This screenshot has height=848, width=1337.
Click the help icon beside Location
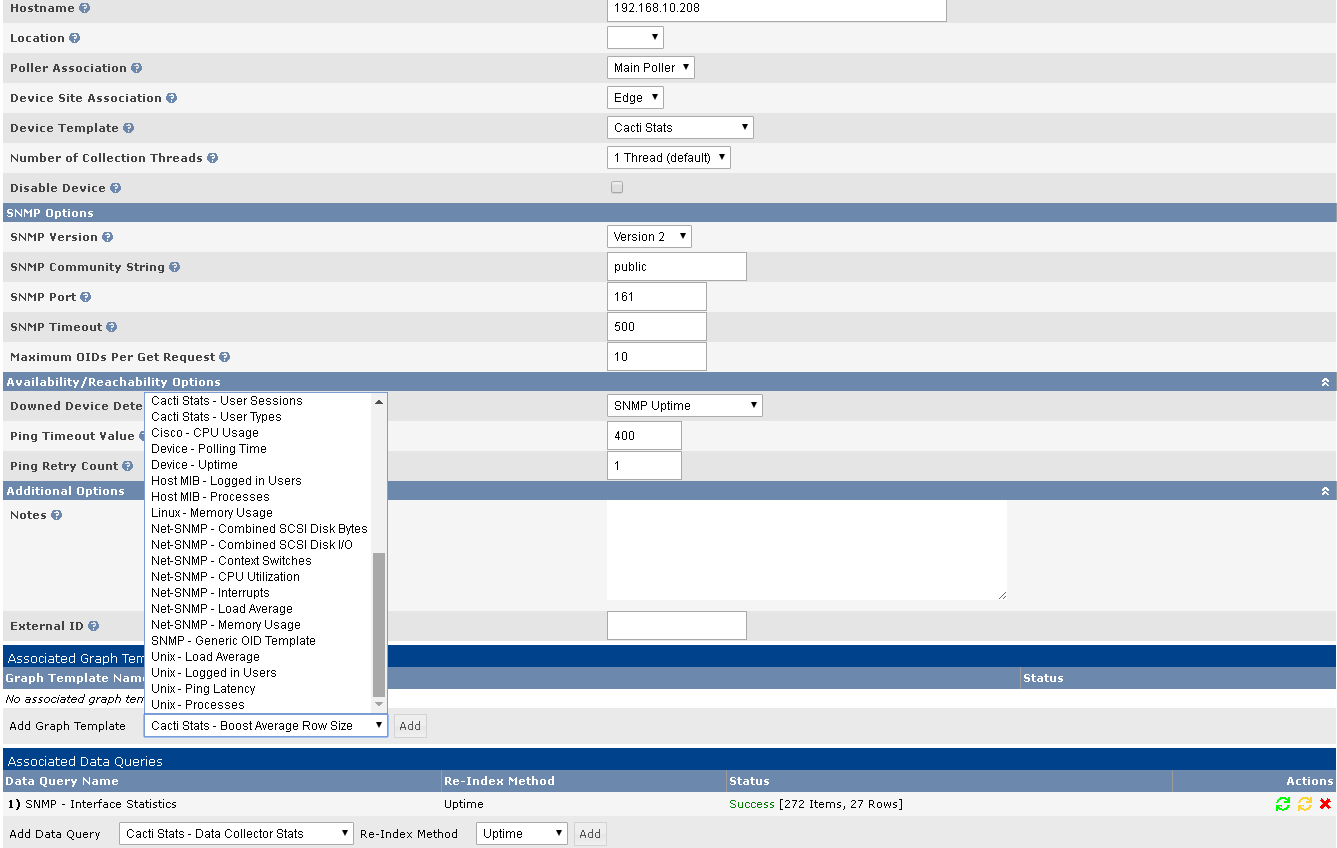pyautogui.click(x=74, y=38)
